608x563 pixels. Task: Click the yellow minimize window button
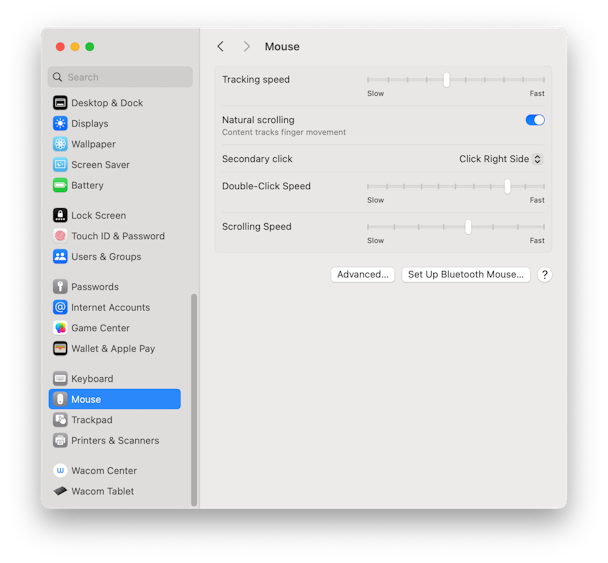point(75,47)
